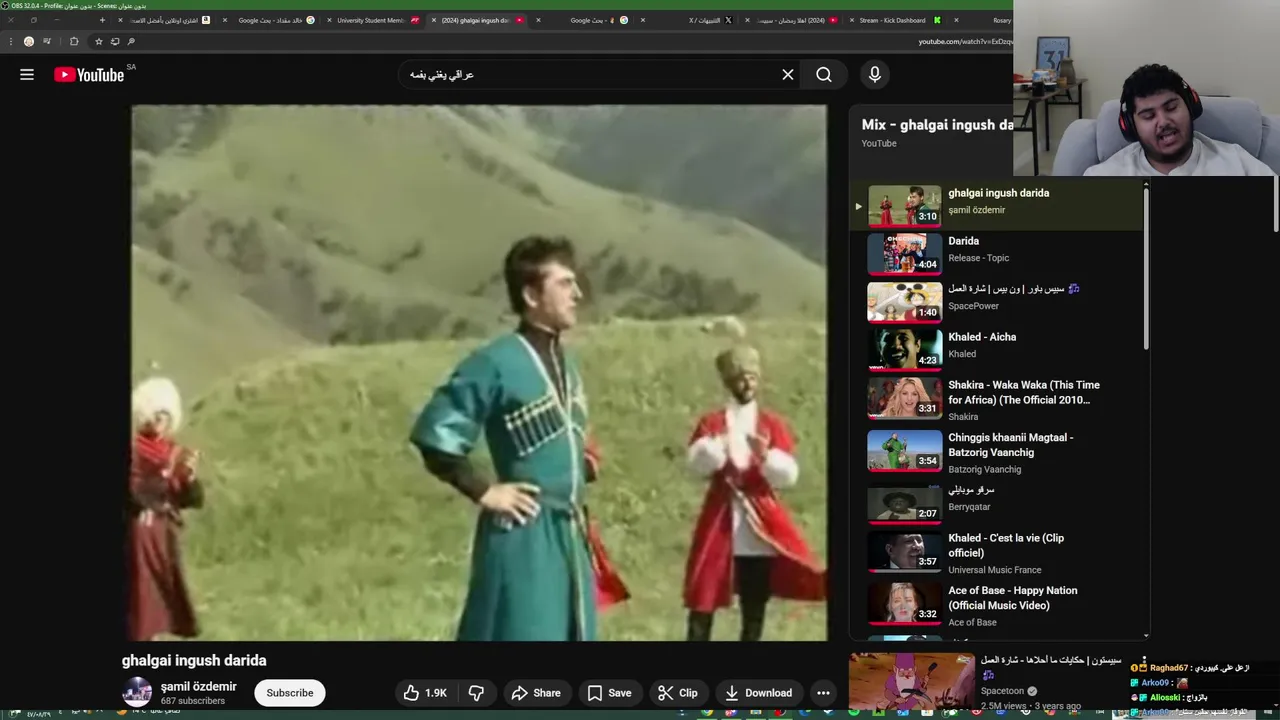Click Spacetoon channel name under recommendation
The image size is (1280, 720).
pyautogui.click(x=1003, y=691)
